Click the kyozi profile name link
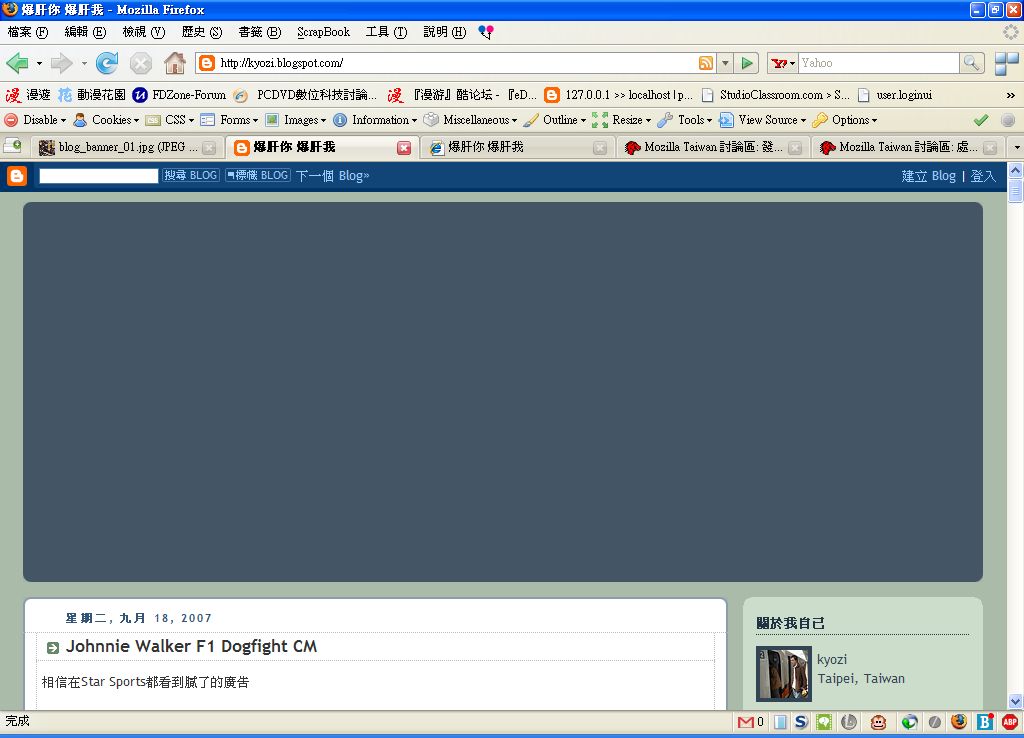The width and height of the screenshot is (1024, 738). pos(832,660)
